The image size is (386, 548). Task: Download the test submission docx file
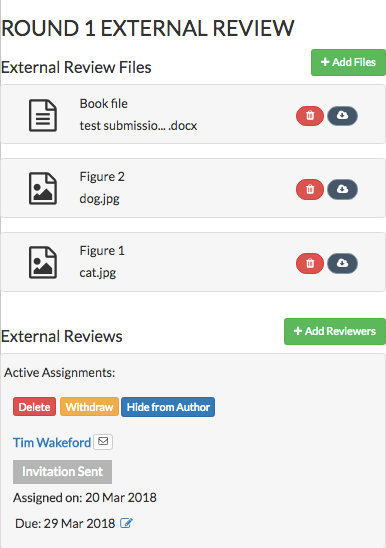pyautogui.click(x=342, y=116)
